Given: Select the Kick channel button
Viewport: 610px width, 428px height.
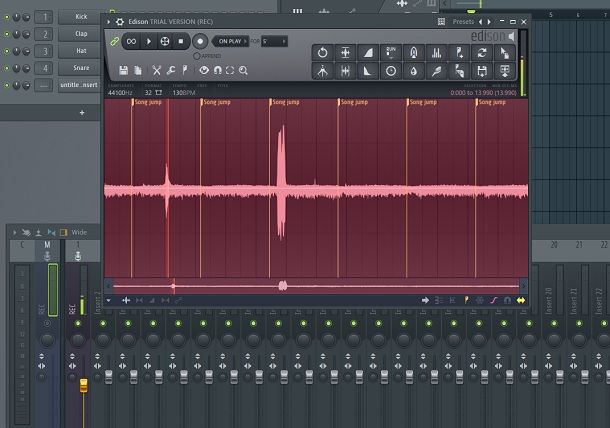Looking at the screenshot, I should coord(81,17).
